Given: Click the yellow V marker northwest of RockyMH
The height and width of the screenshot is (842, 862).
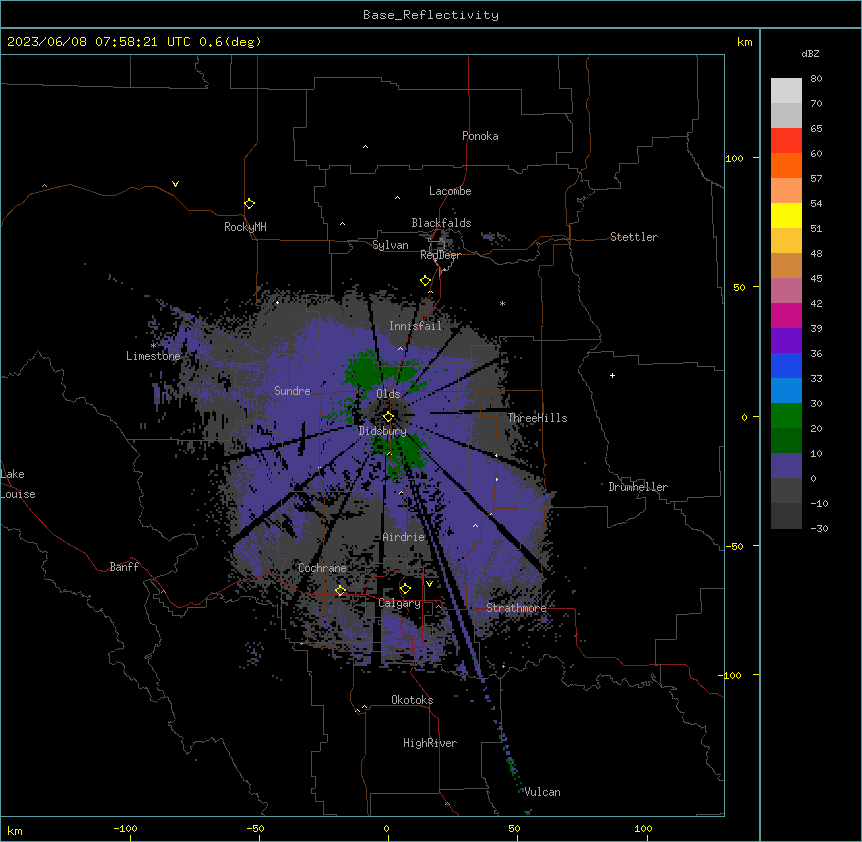Looking at the screenshot, I should (x=175, y=184).
